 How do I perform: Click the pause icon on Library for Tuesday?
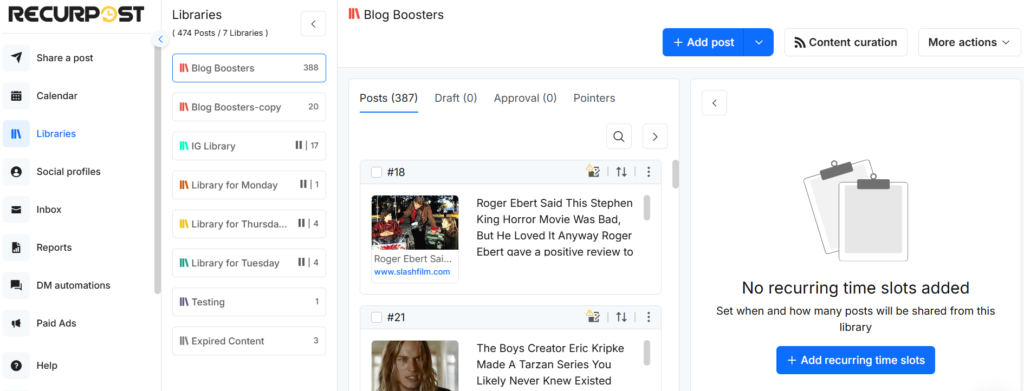pyautogui.click(x=301, y=262)
